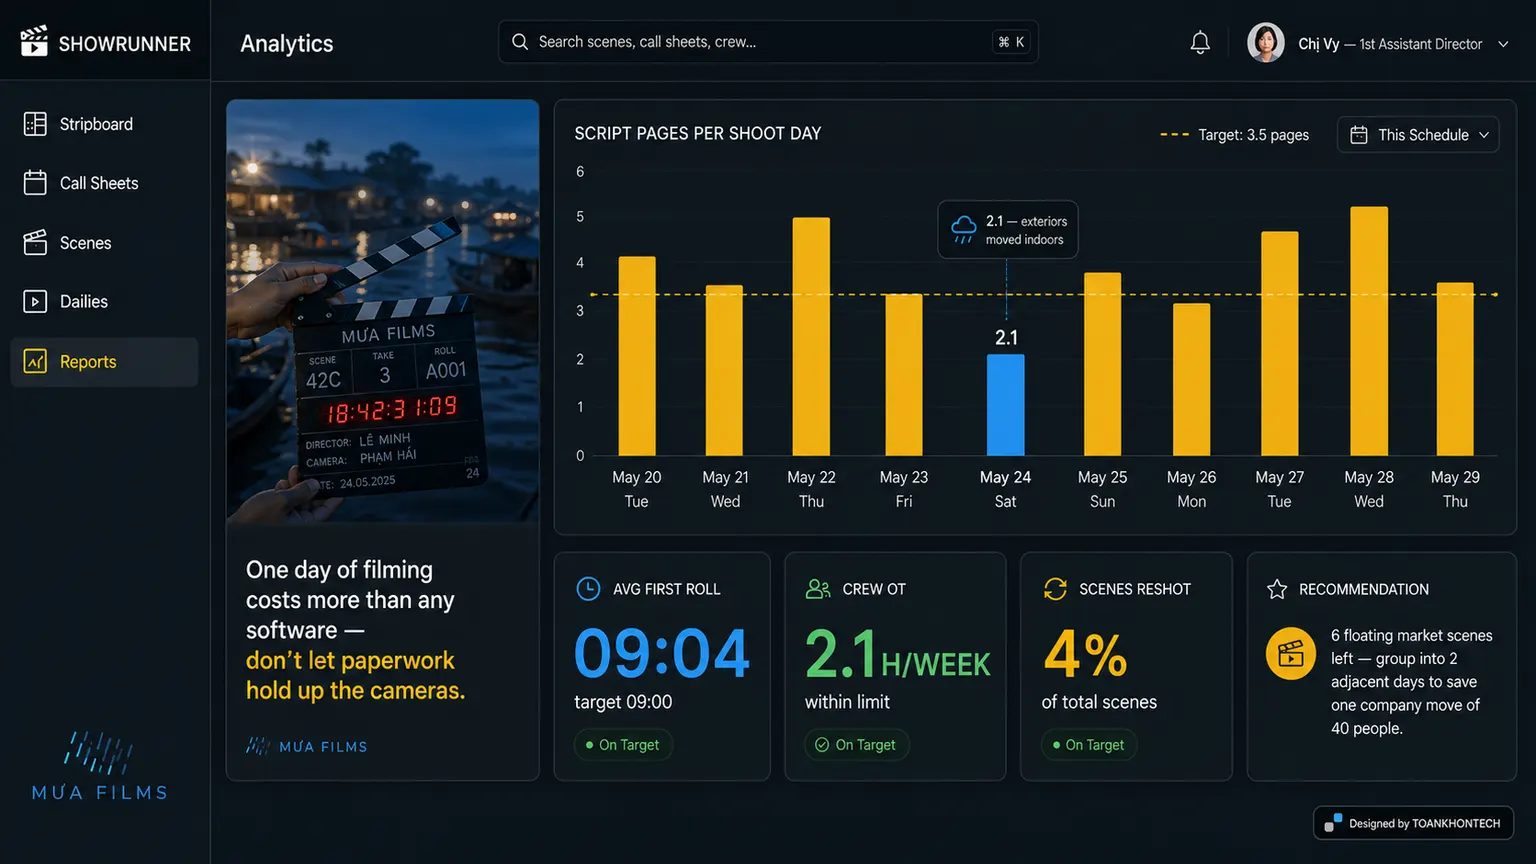The image size is (1536, 864).
Task: Click the Scenes clapper icon in sidebar
Action: tap(35, 243)
